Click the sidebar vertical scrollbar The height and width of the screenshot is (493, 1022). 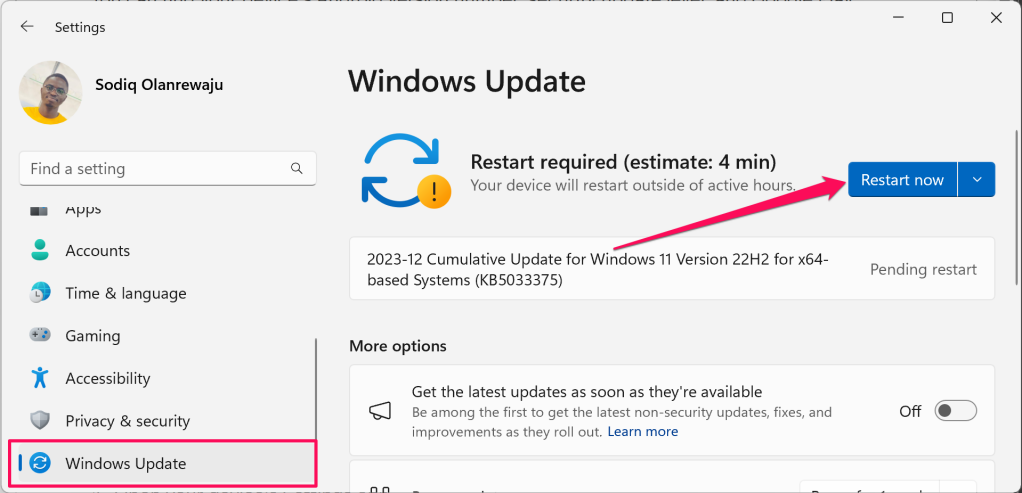click(316, 400)
